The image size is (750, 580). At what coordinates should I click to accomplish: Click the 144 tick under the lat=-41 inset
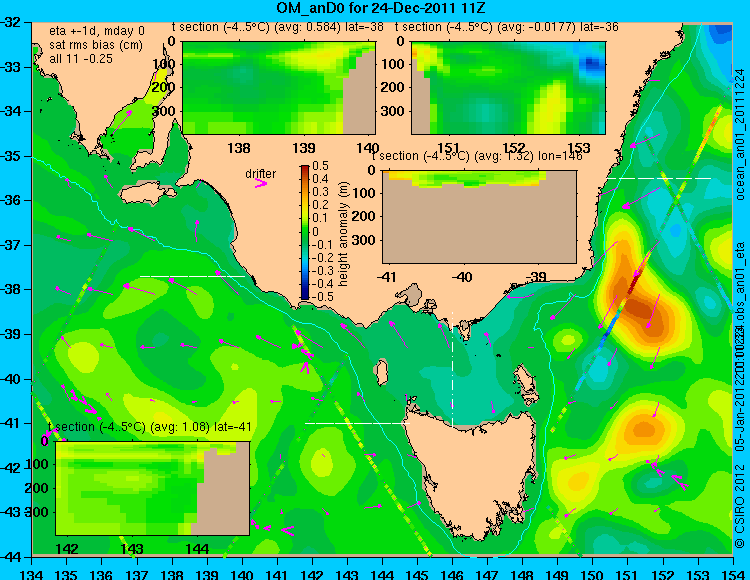[197, 549]
